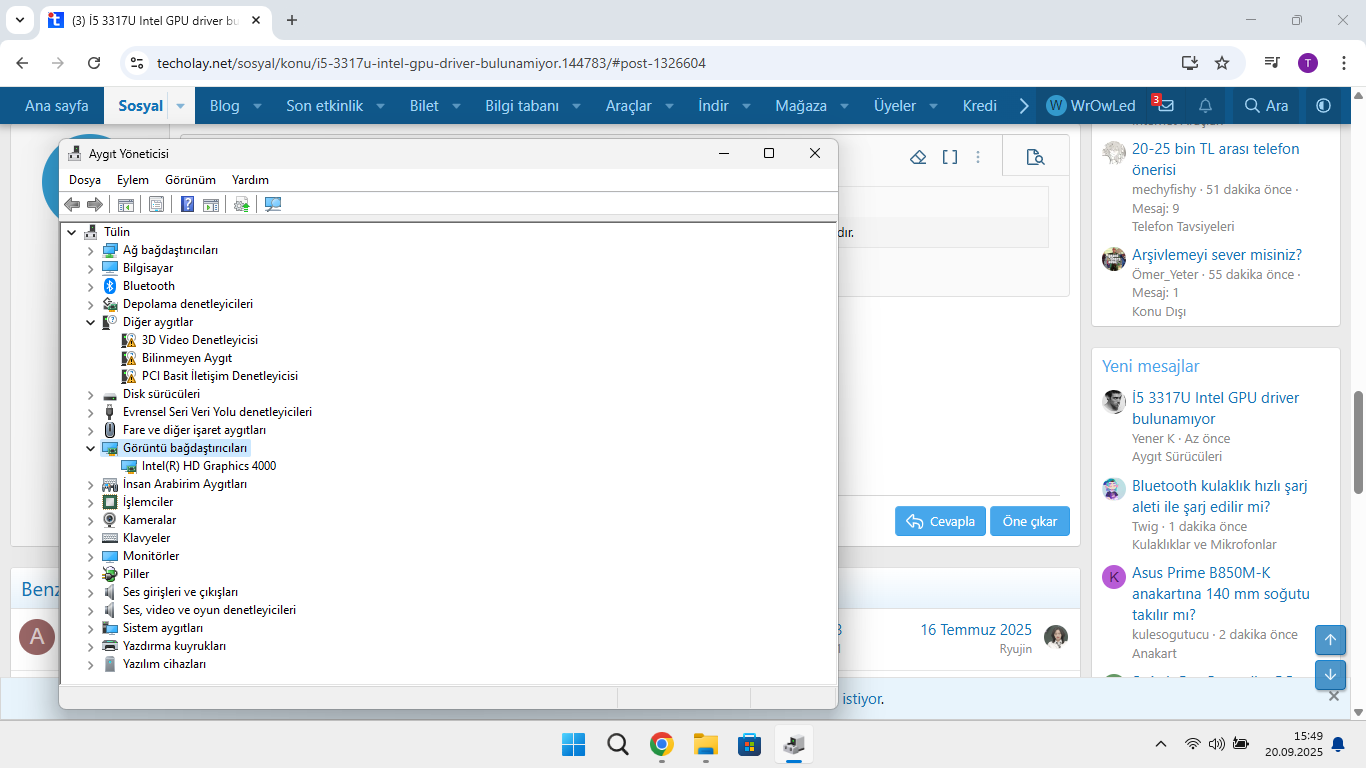This screenshot has height=768, width=1366.
Task: Click the scroll-to-top arrow button on page
Action: click(x=1330, y=640)
